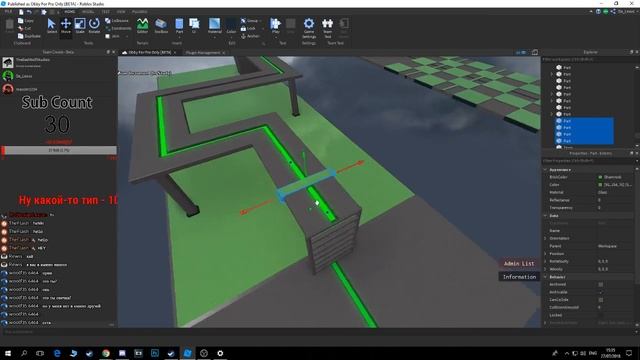Open Microsoft Edge from the taskbar
This screenshot has height=360, width=640.
(57, 353)
